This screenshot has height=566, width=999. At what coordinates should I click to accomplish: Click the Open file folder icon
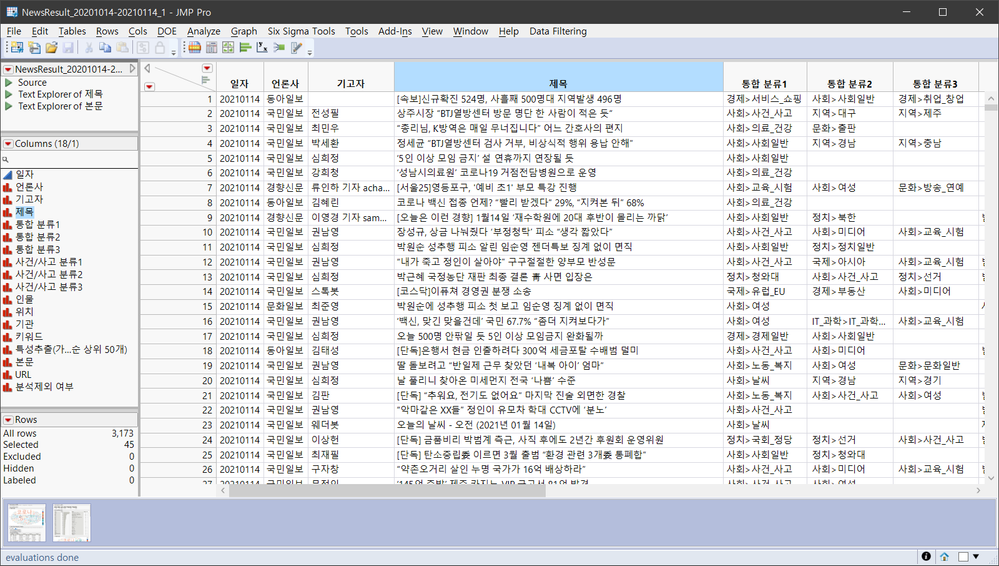[52, 48]
